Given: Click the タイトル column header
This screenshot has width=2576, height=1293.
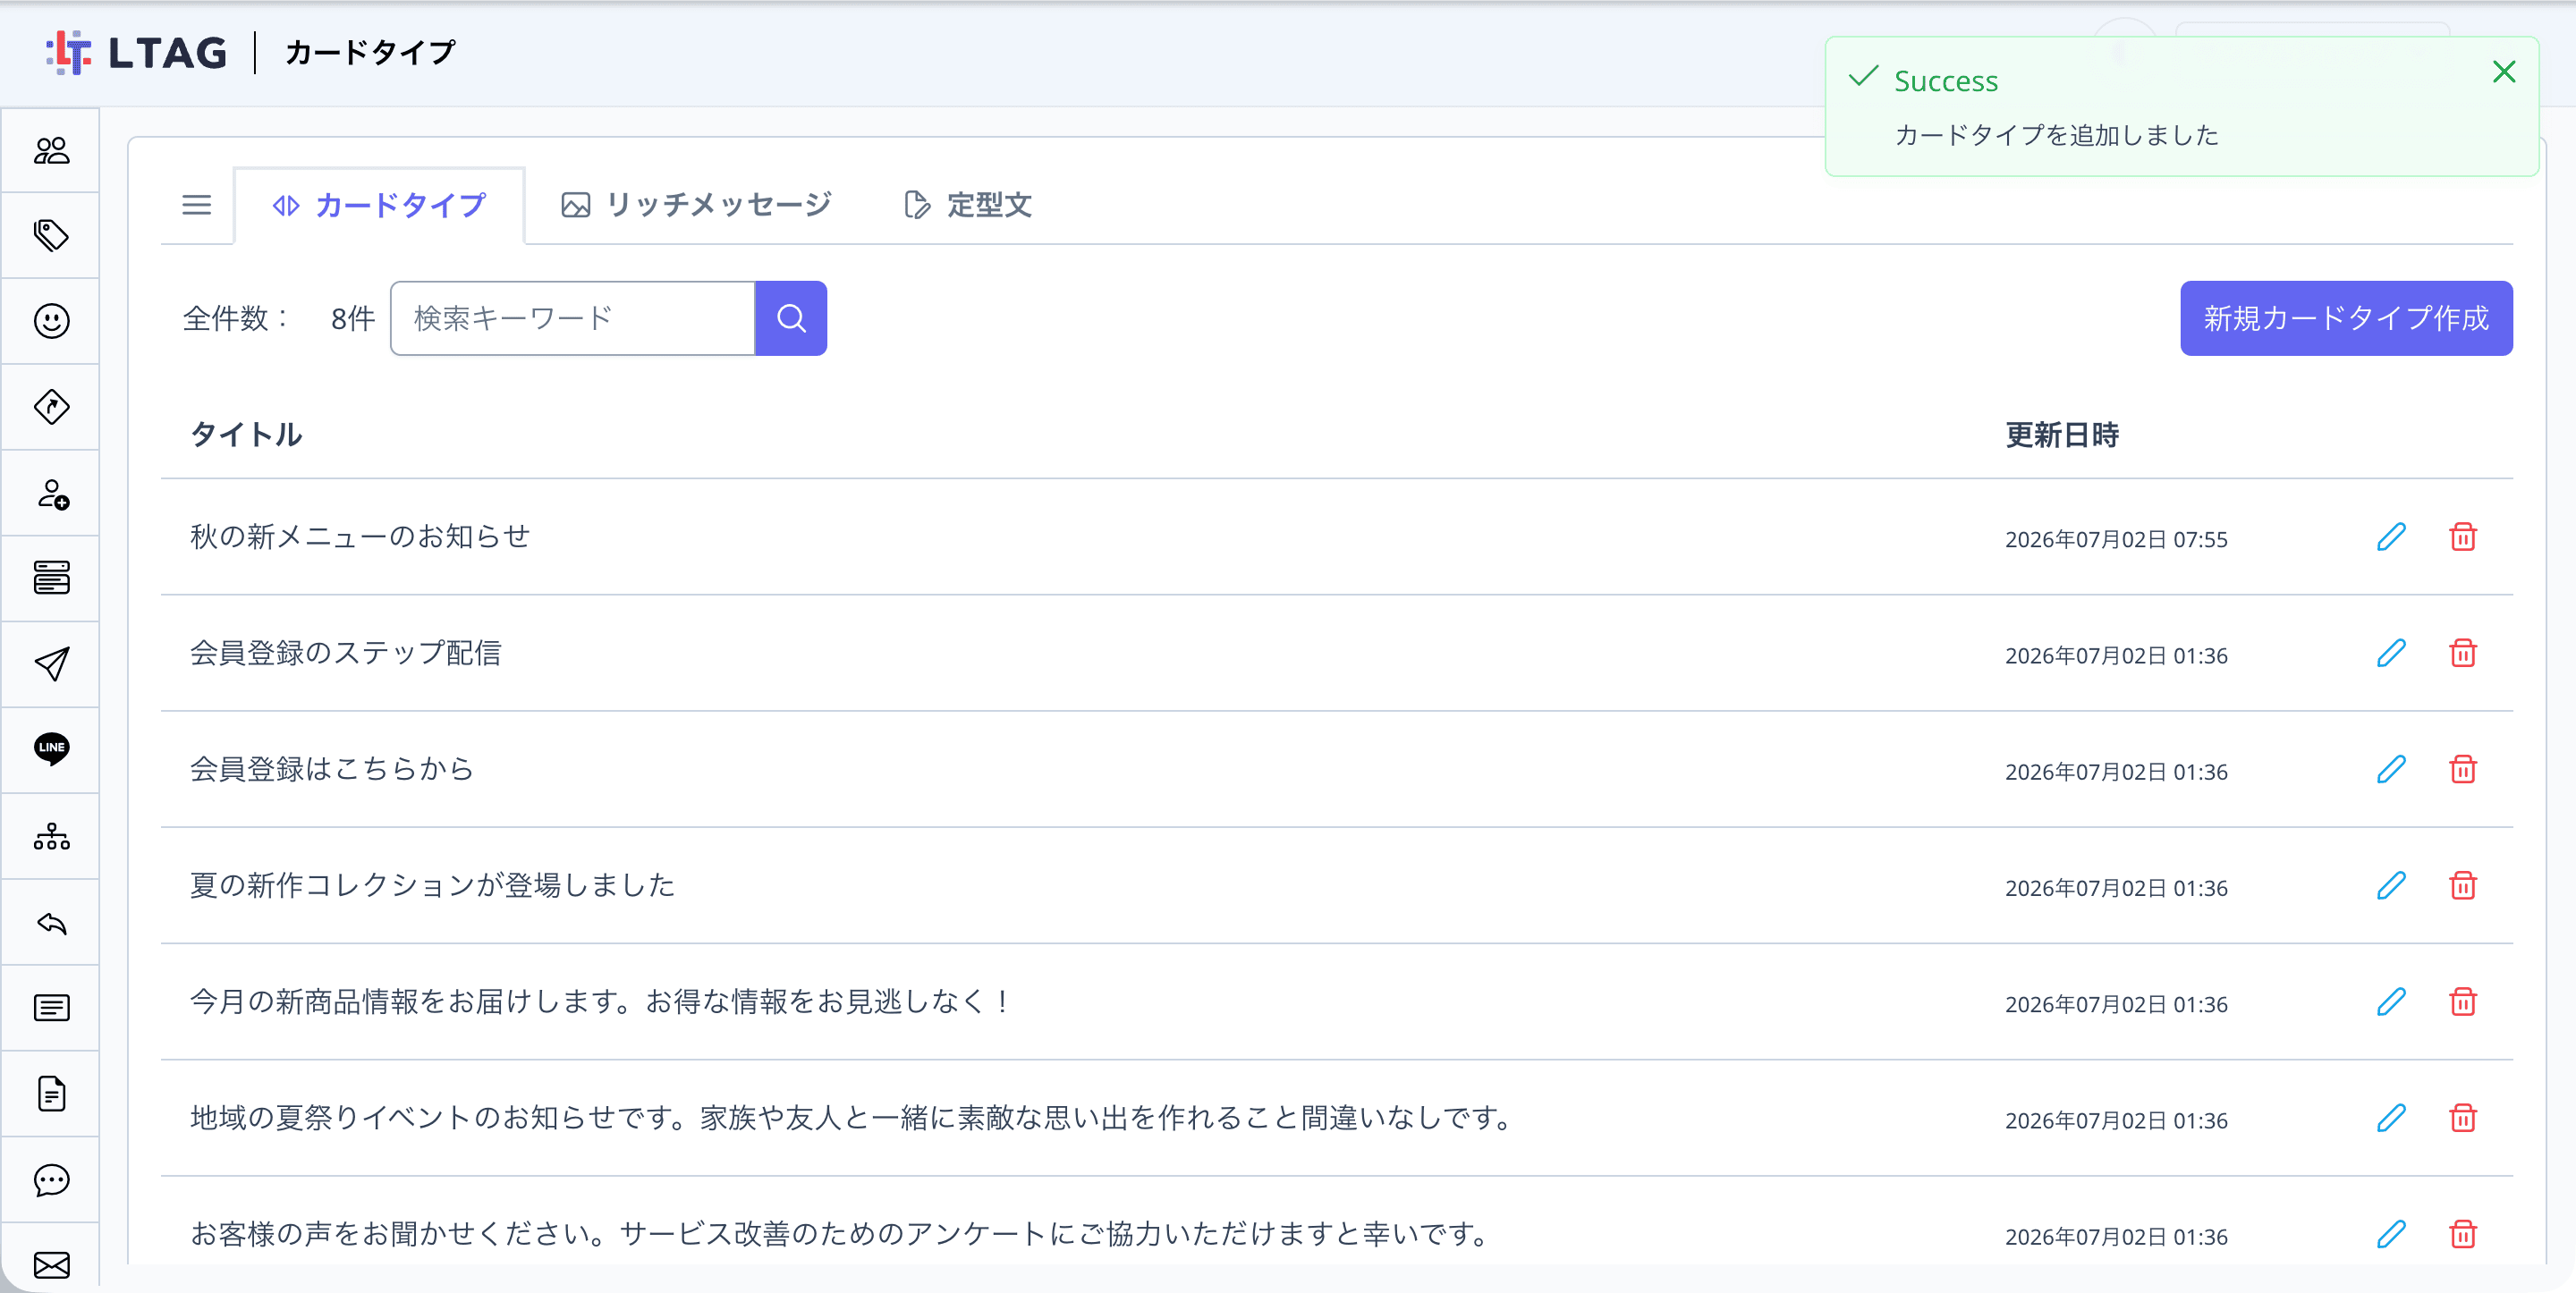Looking at the screenshot, I should tap(246, 434).
